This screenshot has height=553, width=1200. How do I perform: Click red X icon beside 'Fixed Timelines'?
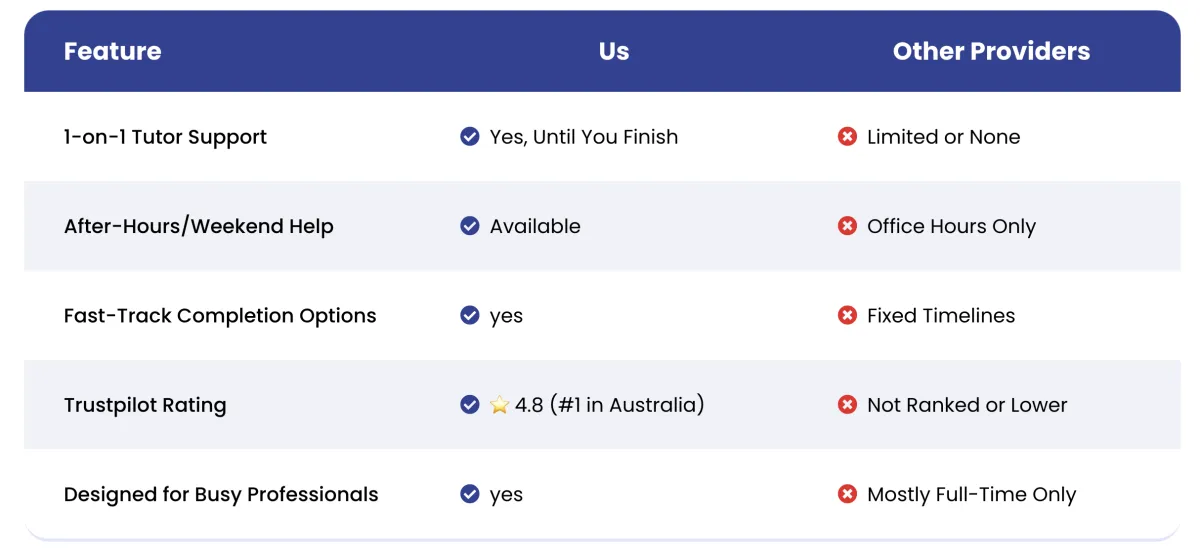847,316
